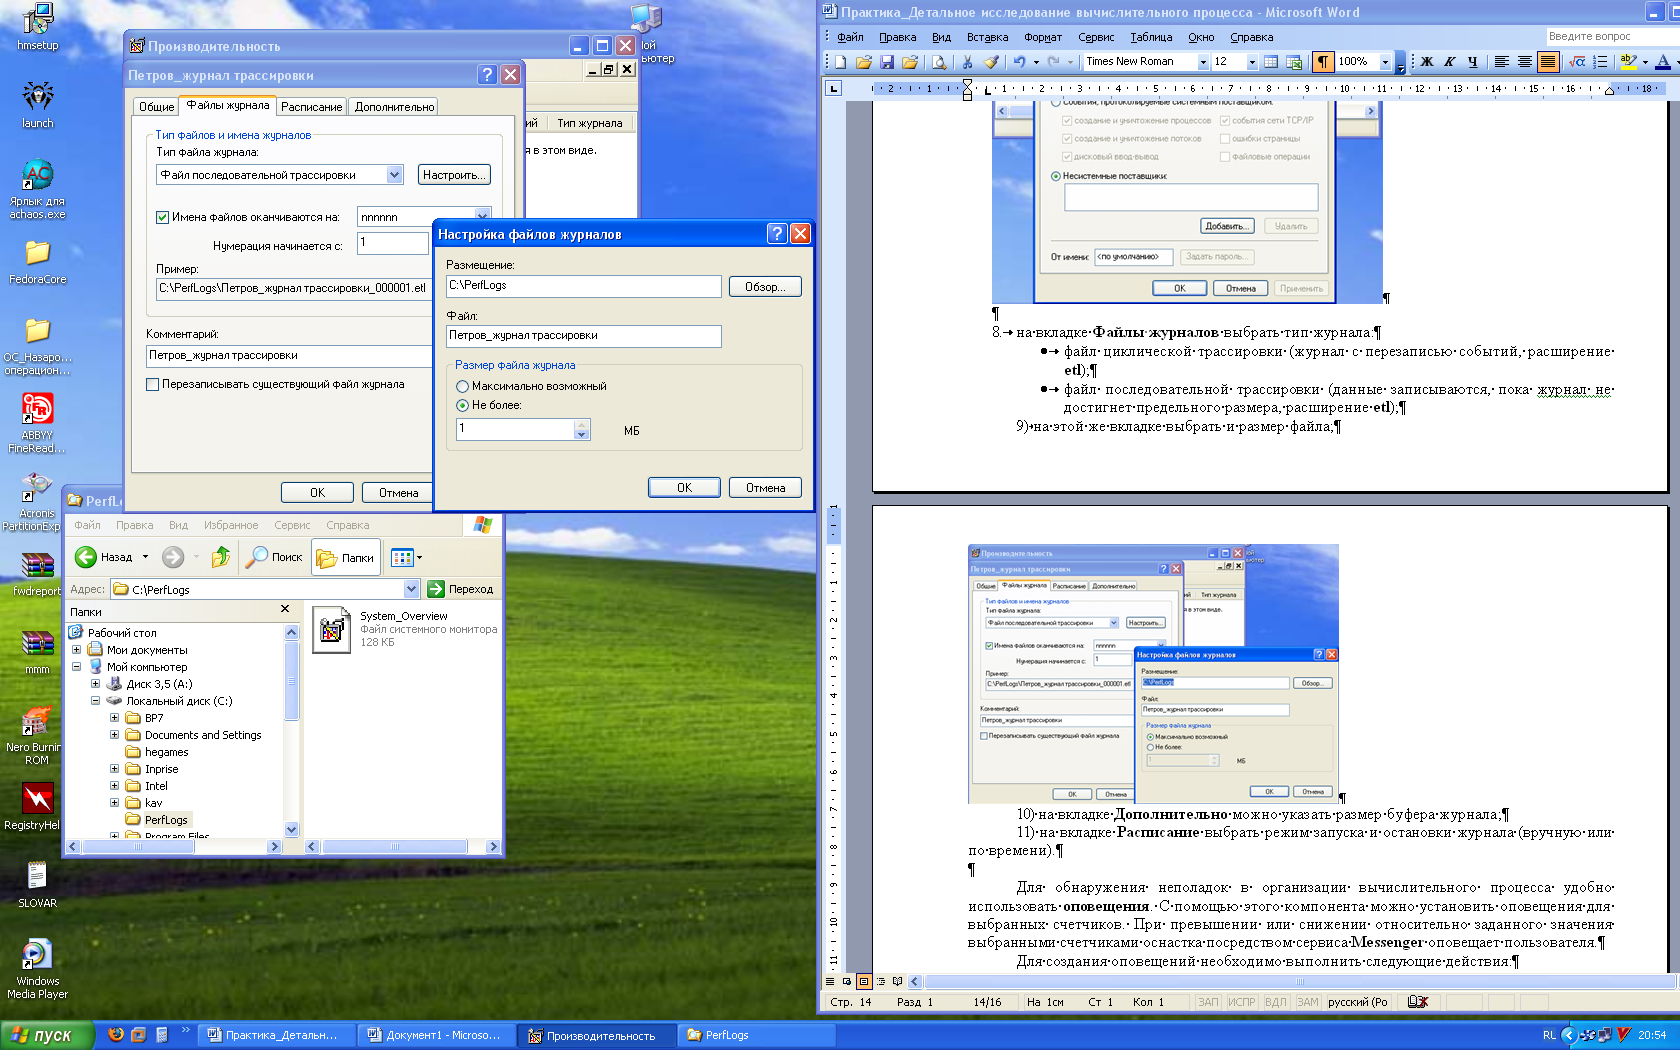
Task: Toggle italic formatting (К) in Word
Action: (x=1450, y=62)
